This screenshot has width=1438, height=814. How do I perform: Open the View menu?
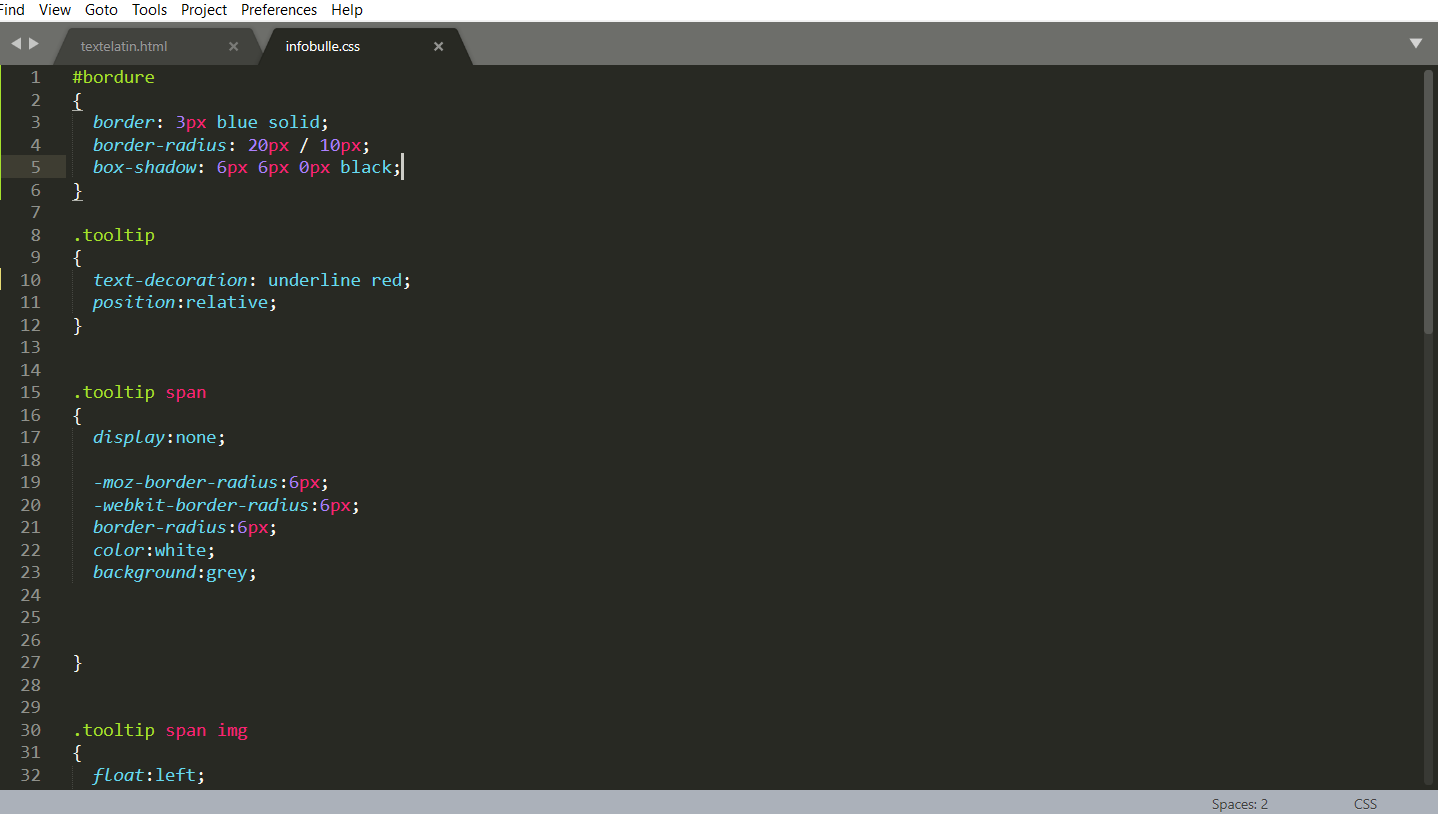coord(55,10)
